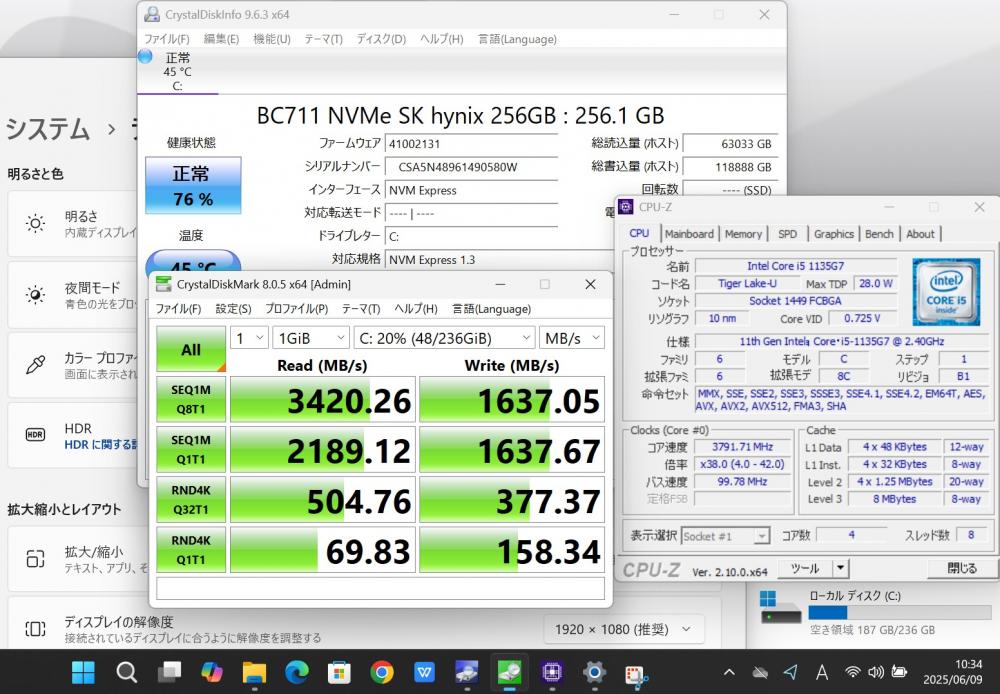
Task: Click the Intel Core i5 logo in CPU-Z
Action: [946, 292]
